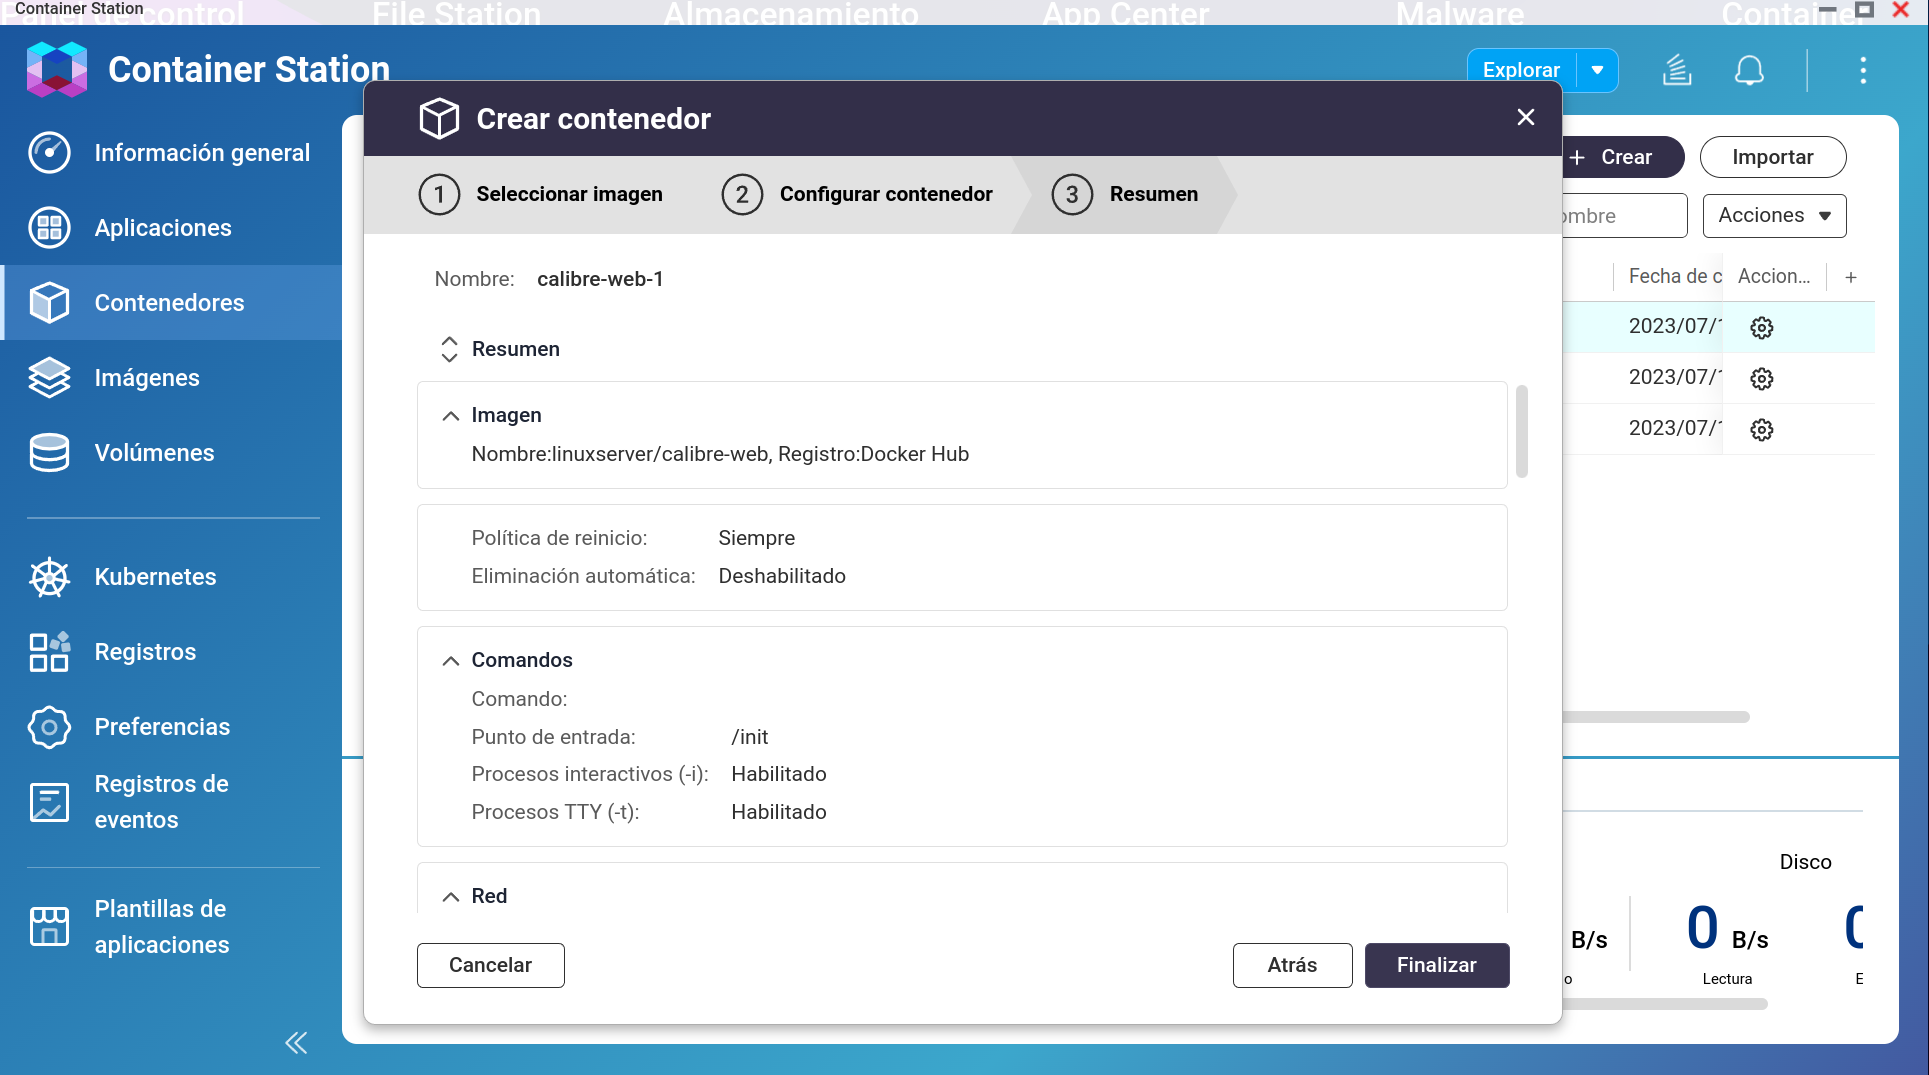Click the gear icon in first container row
The width and height of the screenshot is (1929, 1075).
[1761, 328]
